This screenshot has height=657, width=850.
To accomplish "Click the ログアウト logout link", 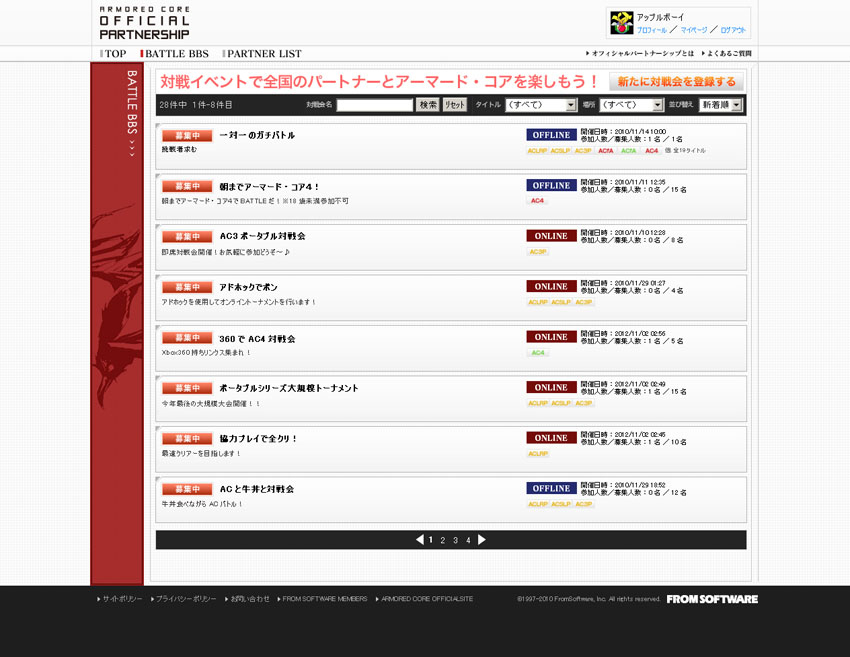I will (733, 30).
